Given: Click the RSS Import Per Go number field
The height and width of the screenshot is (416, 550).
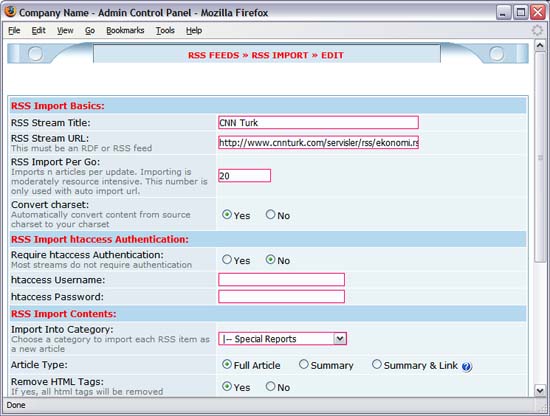Looking at the screenshot, I should click(244, 175).
